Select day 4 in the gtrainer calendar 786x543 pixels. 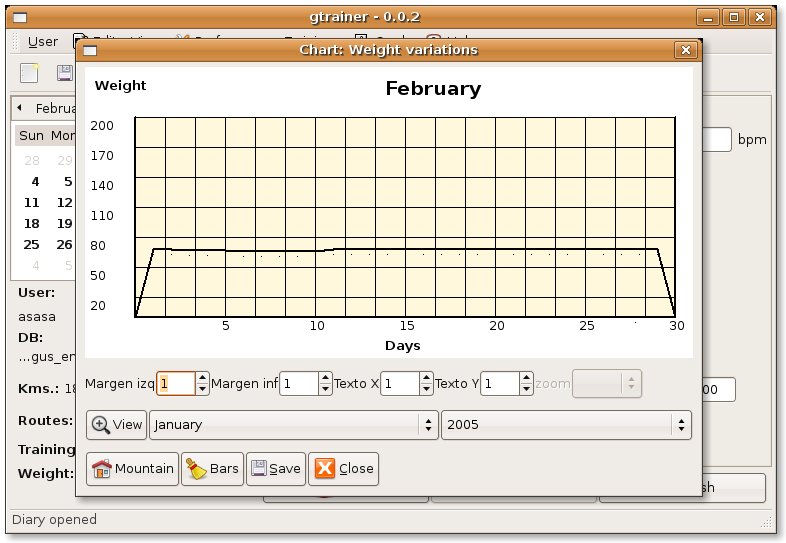(35, 182)
